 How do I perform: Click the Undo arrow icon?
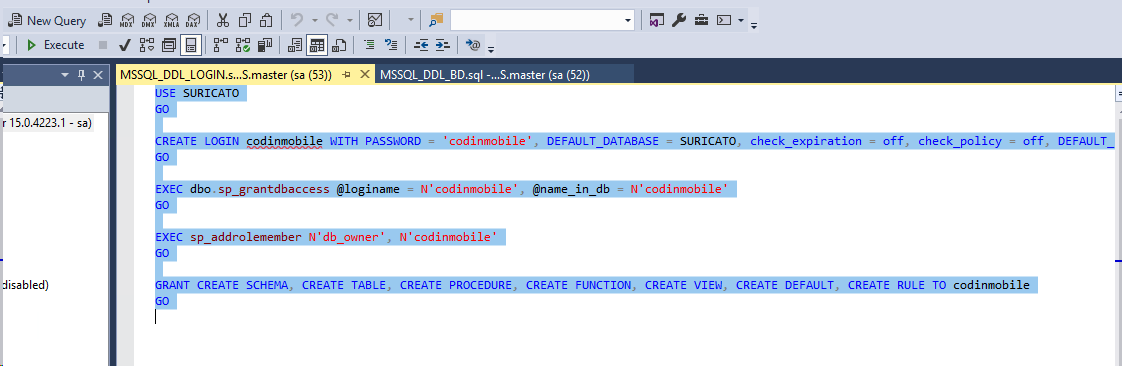click(x=297, y=21)
